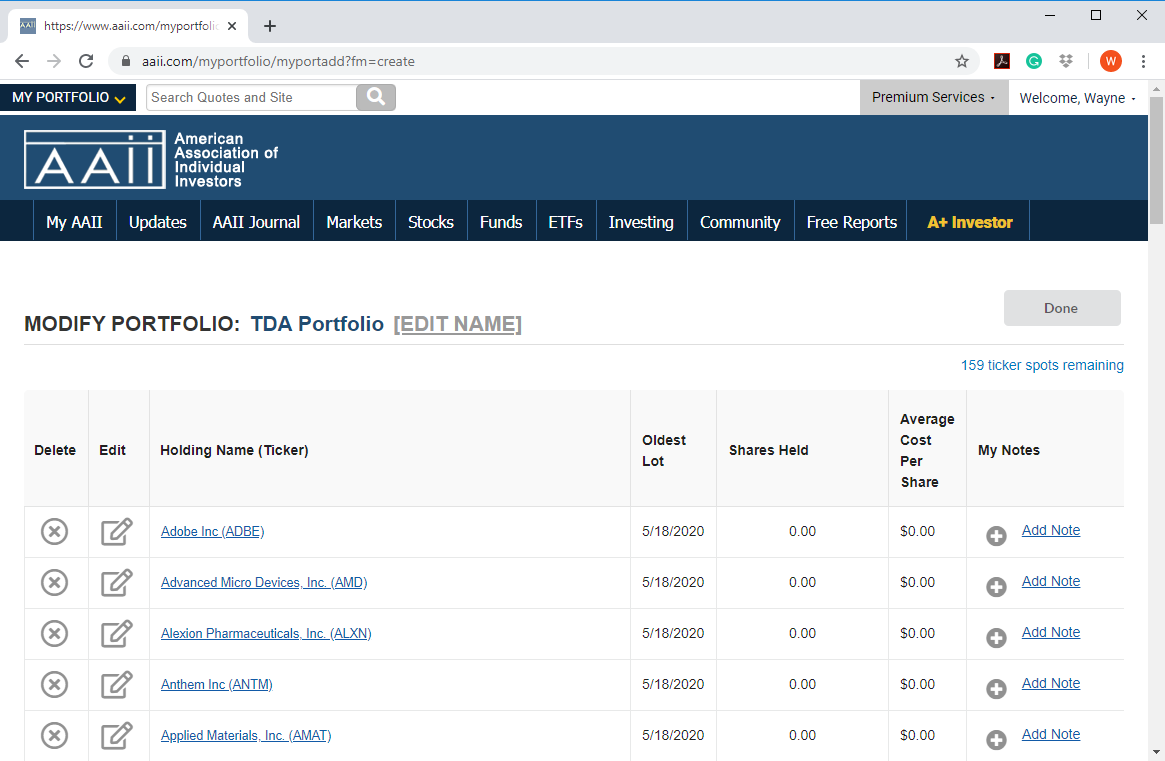Click the Done button
Image resolution: width=1165 pixels, height=761 pixels.
point(1062,308)
